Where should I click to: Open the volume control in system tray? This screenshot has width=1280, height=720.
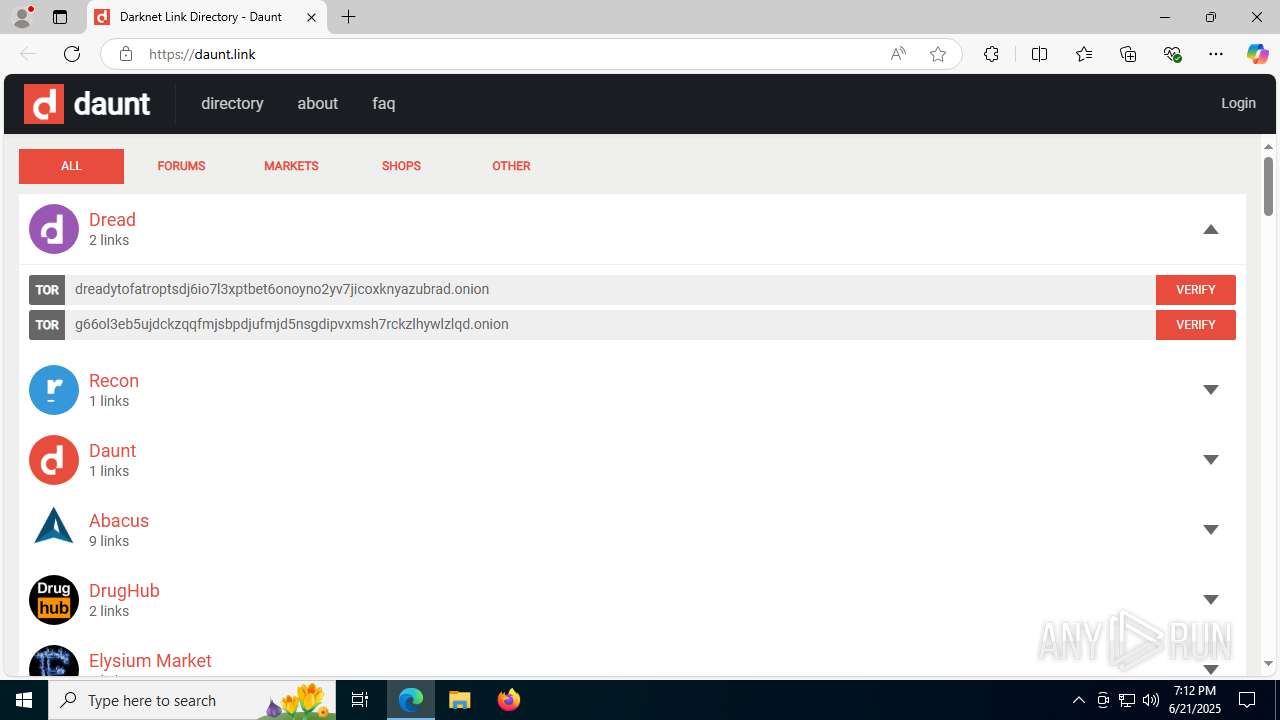pyautogui.click(x=1150, y=700)
